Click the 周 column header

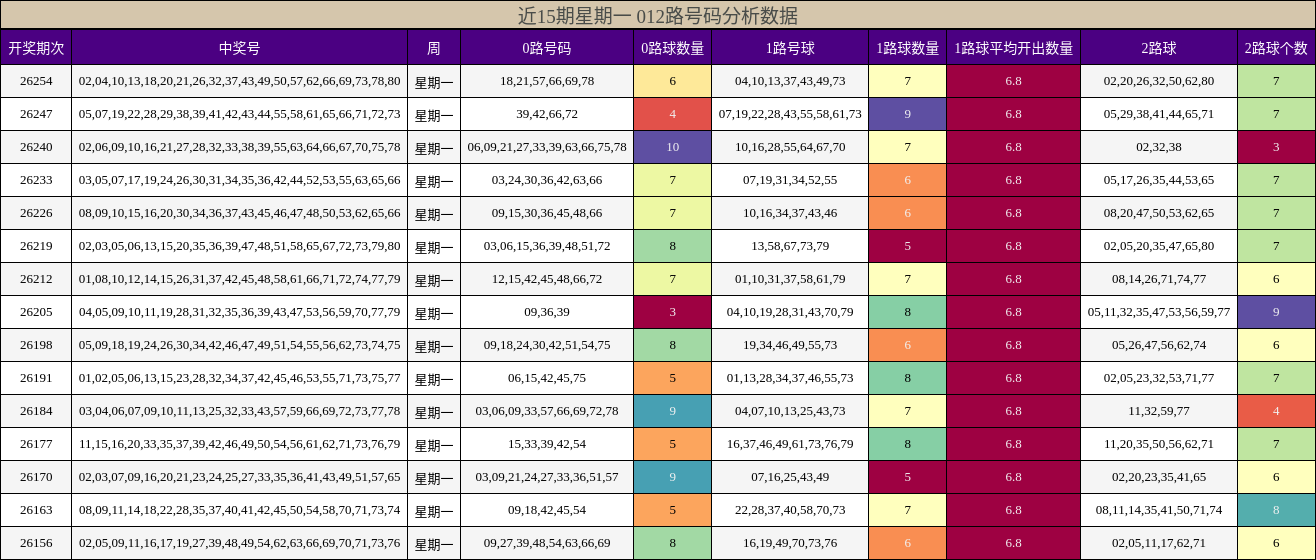point(434,48)
